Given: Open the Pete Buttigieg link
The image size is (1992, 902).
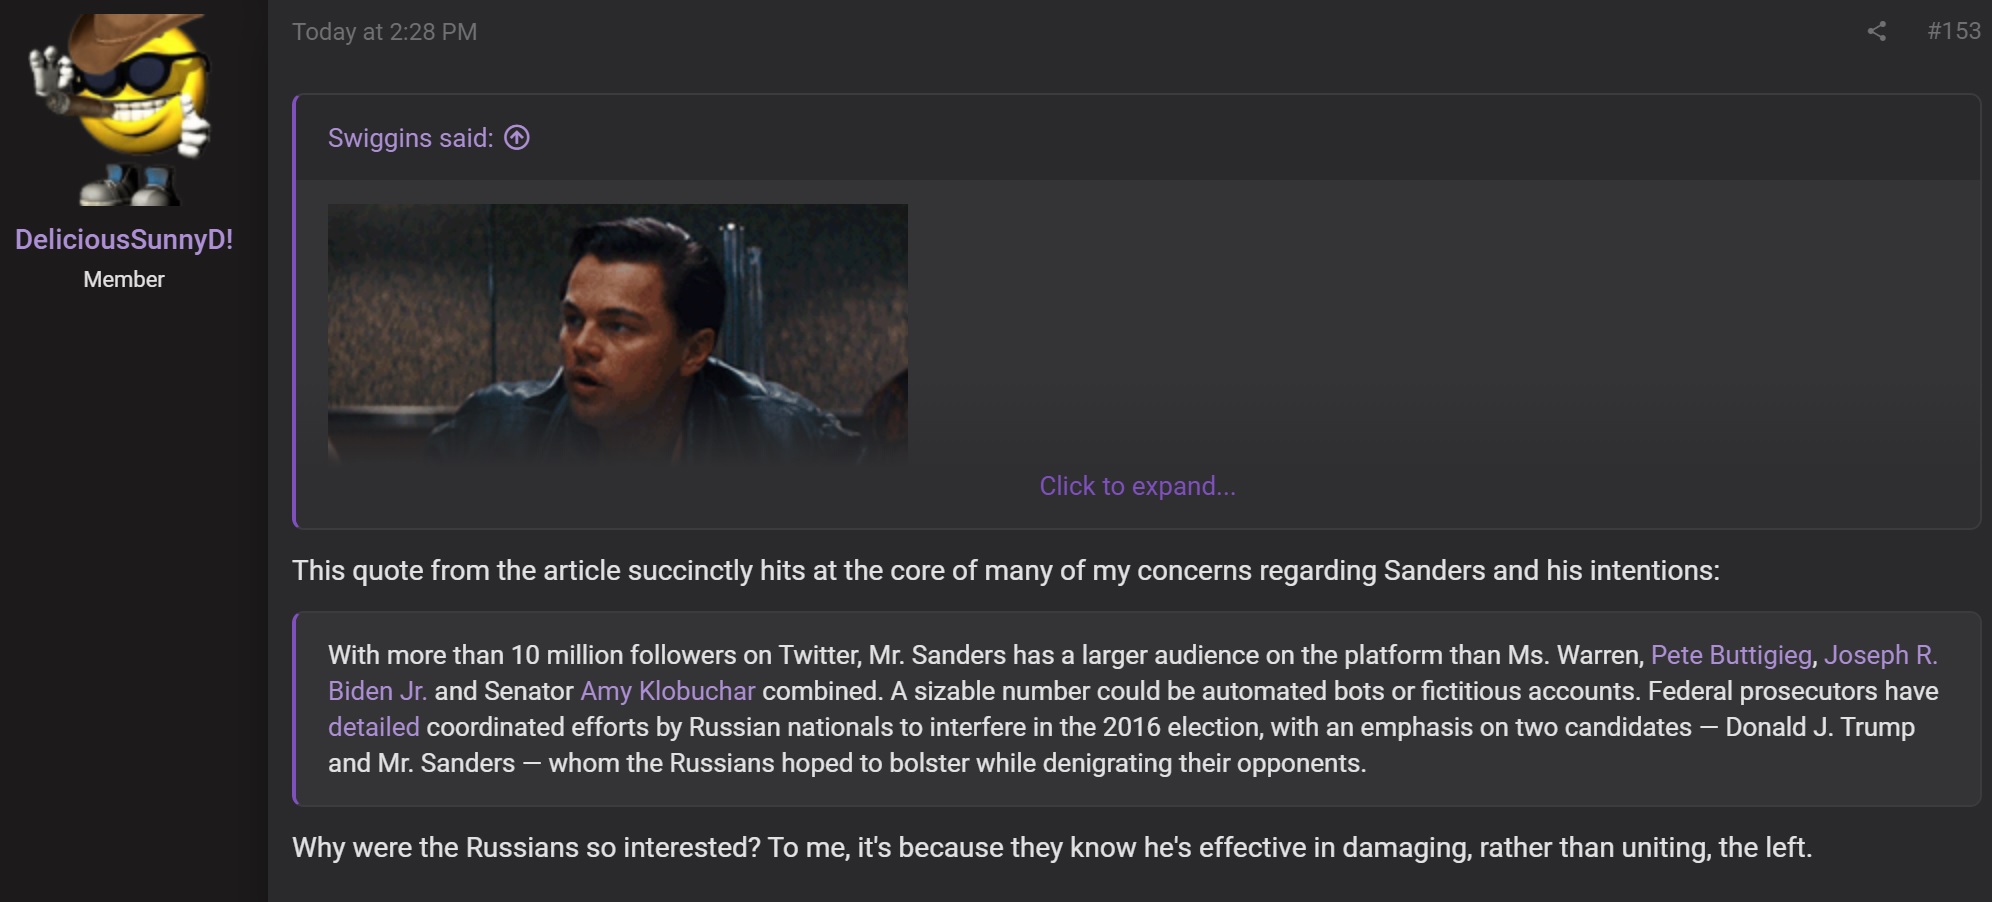Looking at the screenshot, I should click(1731, 655).
